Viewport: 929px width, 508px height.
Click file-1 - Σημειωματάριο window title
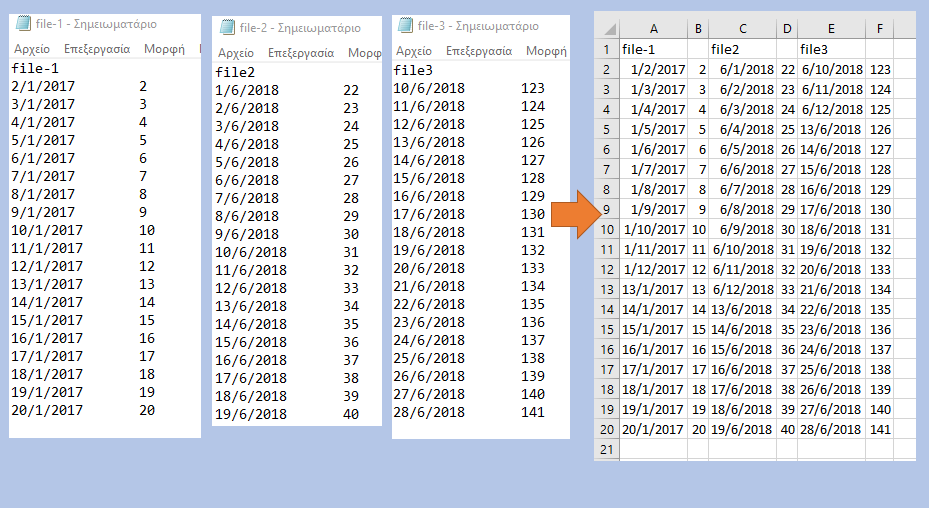point(96,24)
